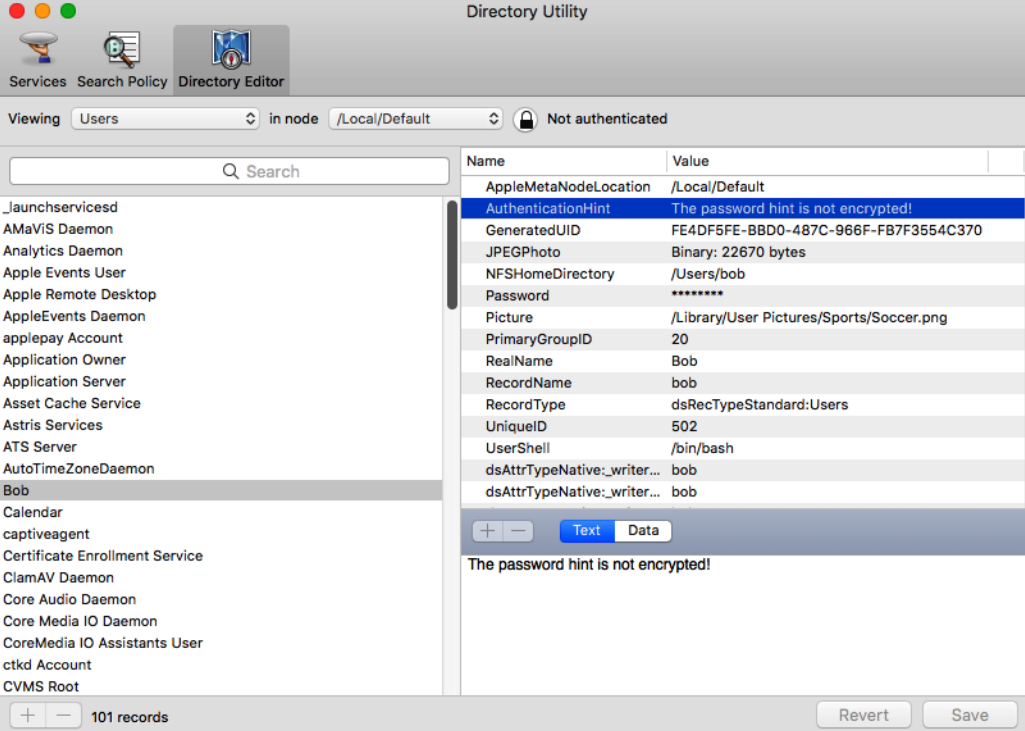The width and height of the screenshot is (1025, 731).
Task: Select the _launchservicesd record
Action: tap(221, 207)
